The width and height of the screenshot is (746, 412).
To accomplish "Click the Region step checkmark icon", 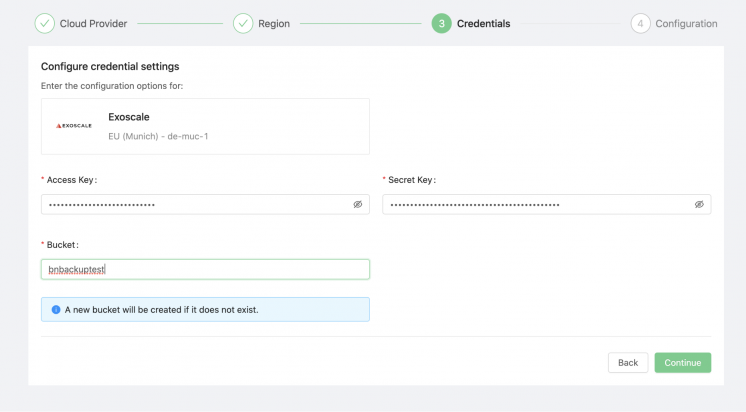I will (243, 23).
